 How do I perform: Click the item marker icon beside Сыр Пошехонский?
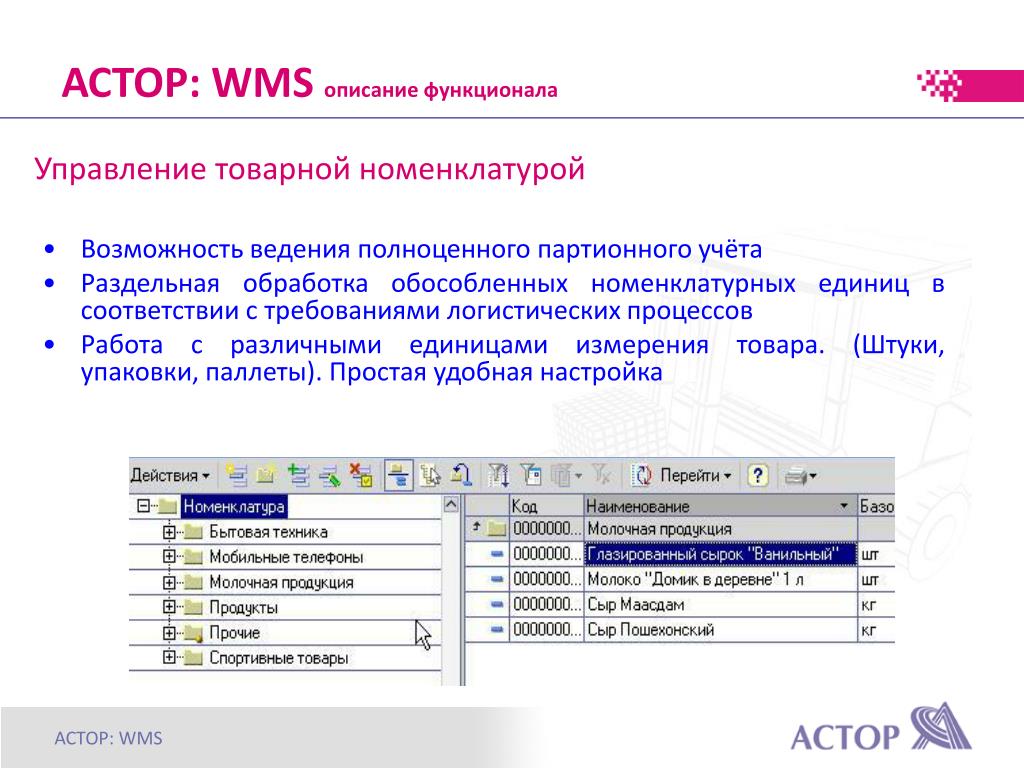[497, 630]
